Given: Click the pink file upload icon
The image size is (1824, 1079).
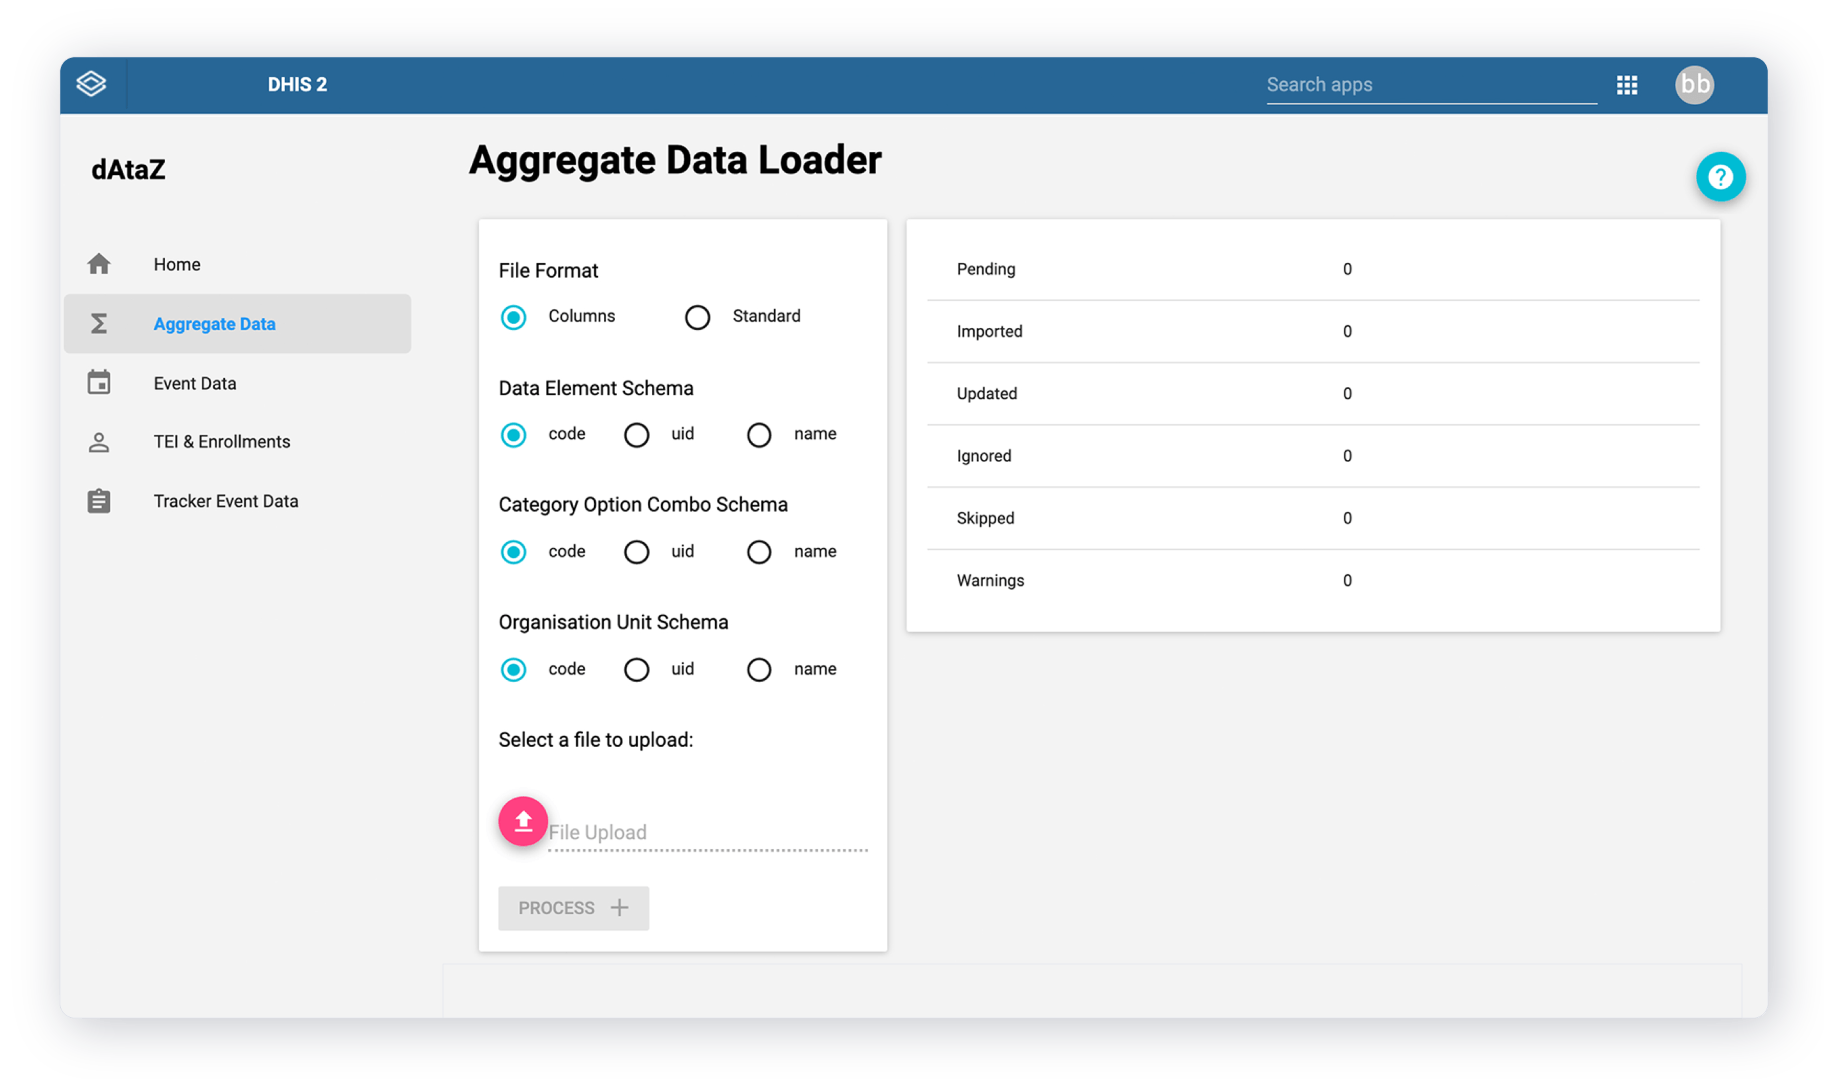Looking at the screenshot, I should point(522,821).
